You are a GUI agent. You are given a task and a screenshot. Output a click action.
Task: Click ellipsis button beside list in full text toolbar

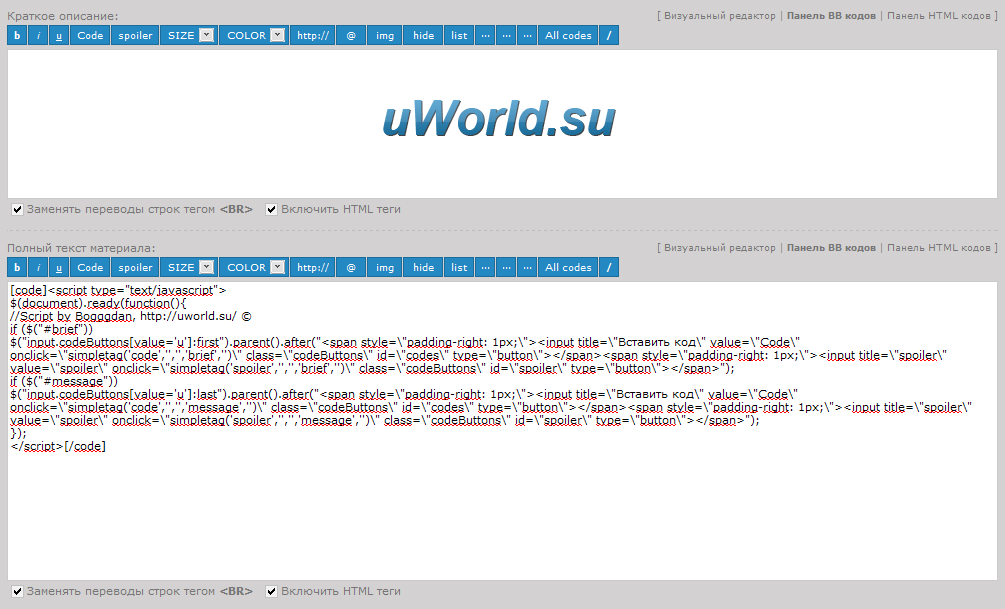click(x=485, y=267)
